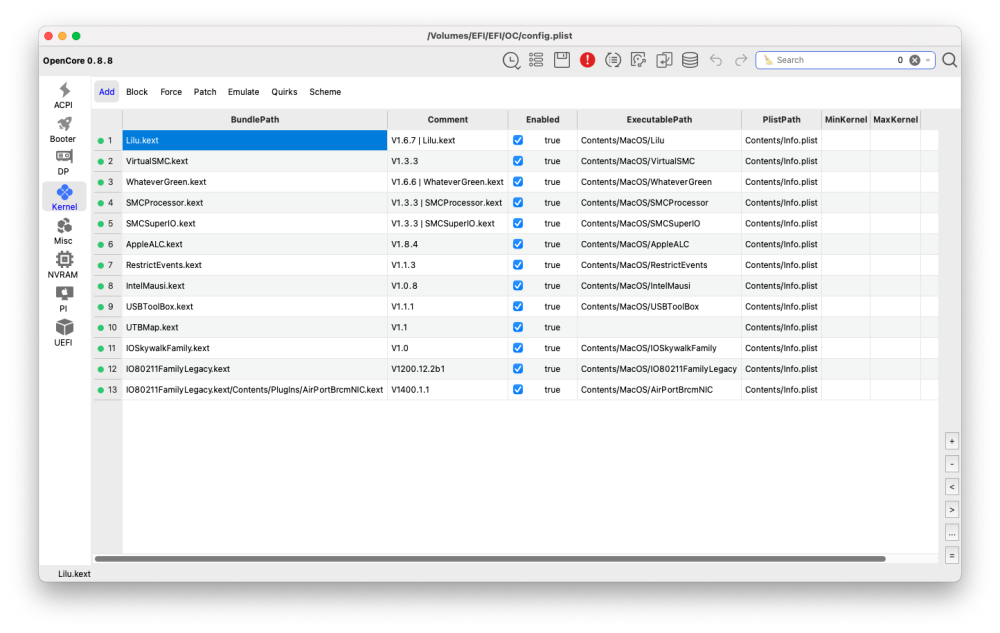Click the less-than side button
This screenshot has width=1000, height=633.
[x=952, y=487]
